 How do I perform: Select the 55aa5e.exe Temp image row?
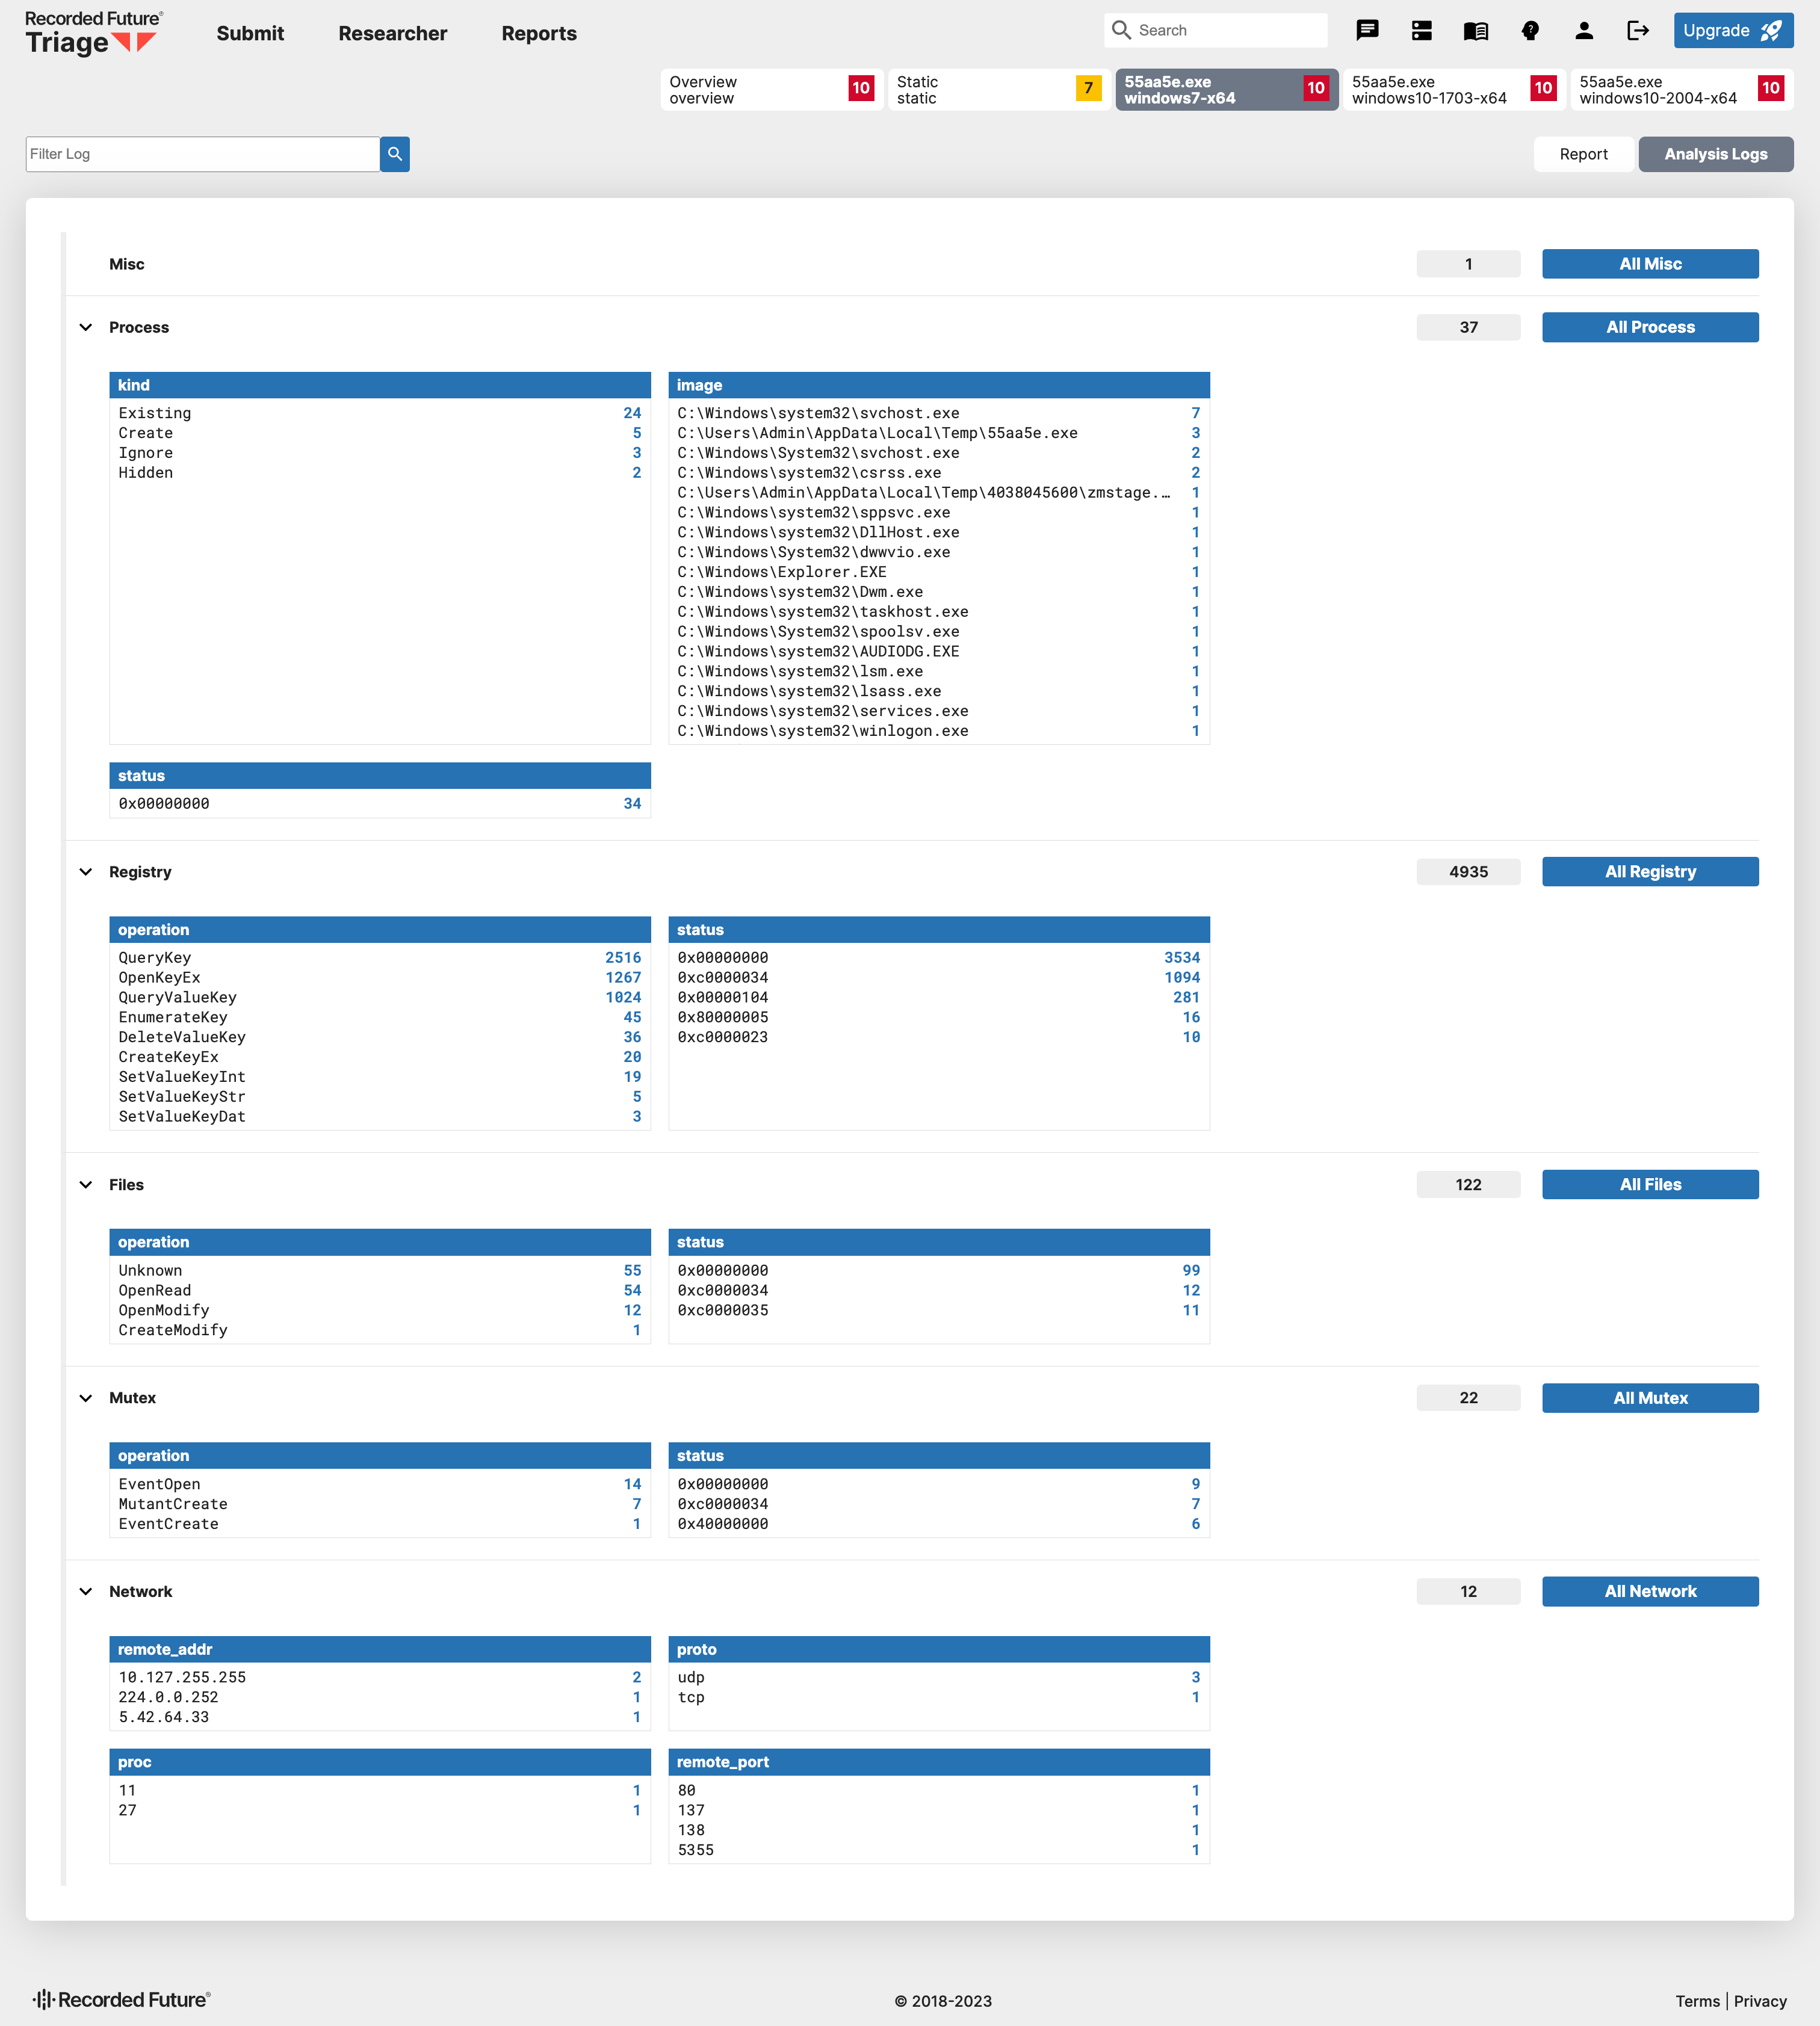(939, 433)
